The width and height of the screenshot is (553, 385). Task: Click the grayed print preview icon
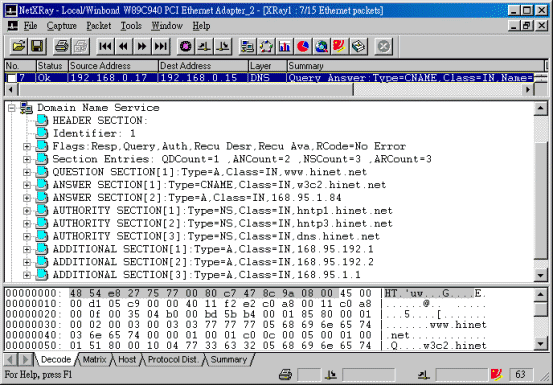(80, 46)
